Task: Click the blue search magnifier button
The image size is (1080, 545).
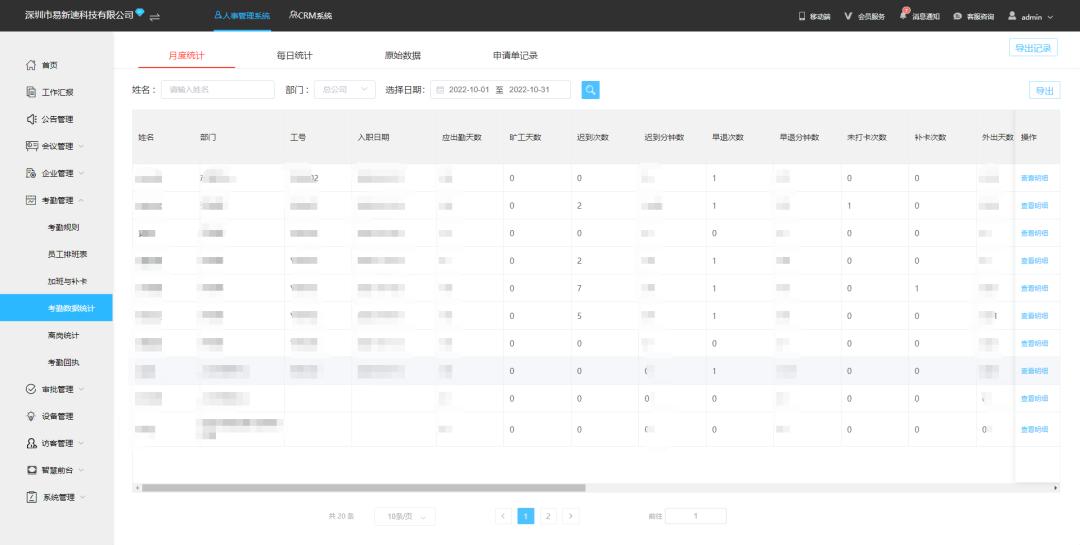Action: tap(590, 90)
